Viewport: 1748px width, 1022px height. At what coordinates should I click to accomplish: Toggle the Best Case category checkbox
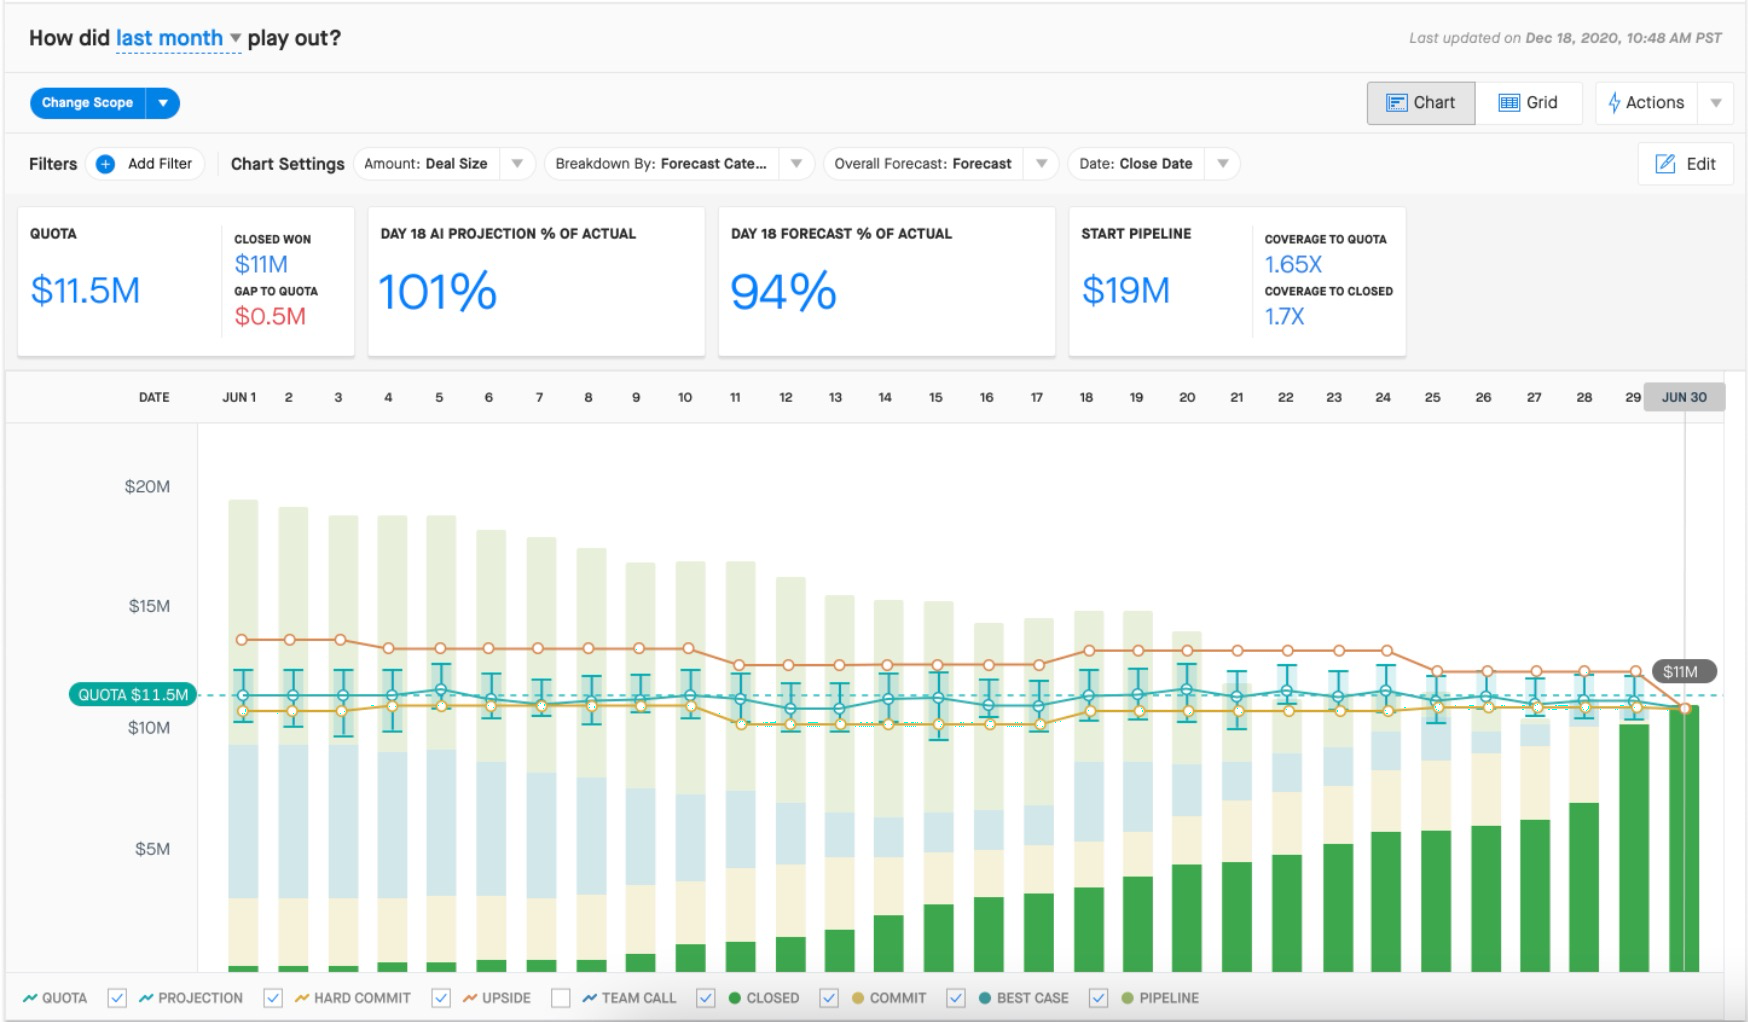tap(956, 998)
